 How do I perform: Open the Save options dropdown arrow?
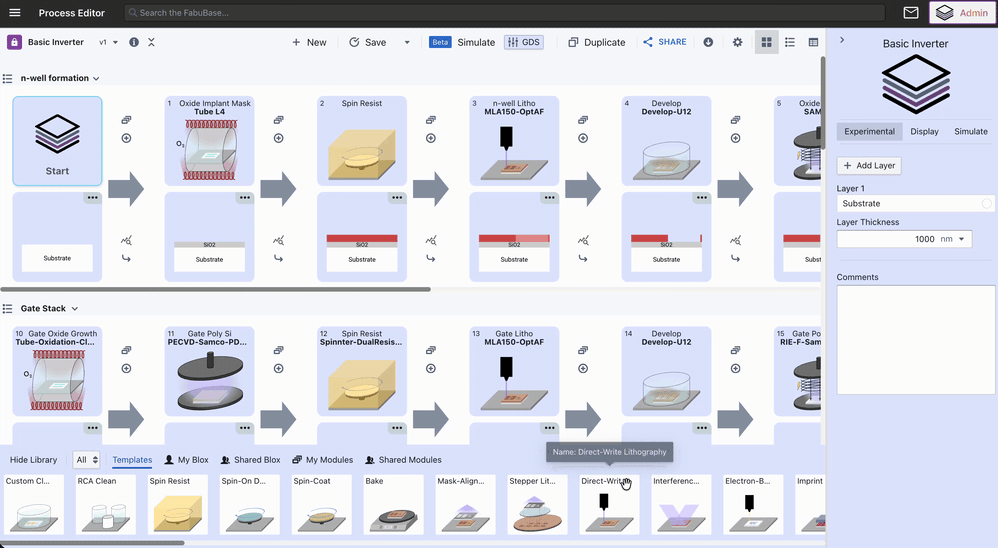click(x=407, y=43)
